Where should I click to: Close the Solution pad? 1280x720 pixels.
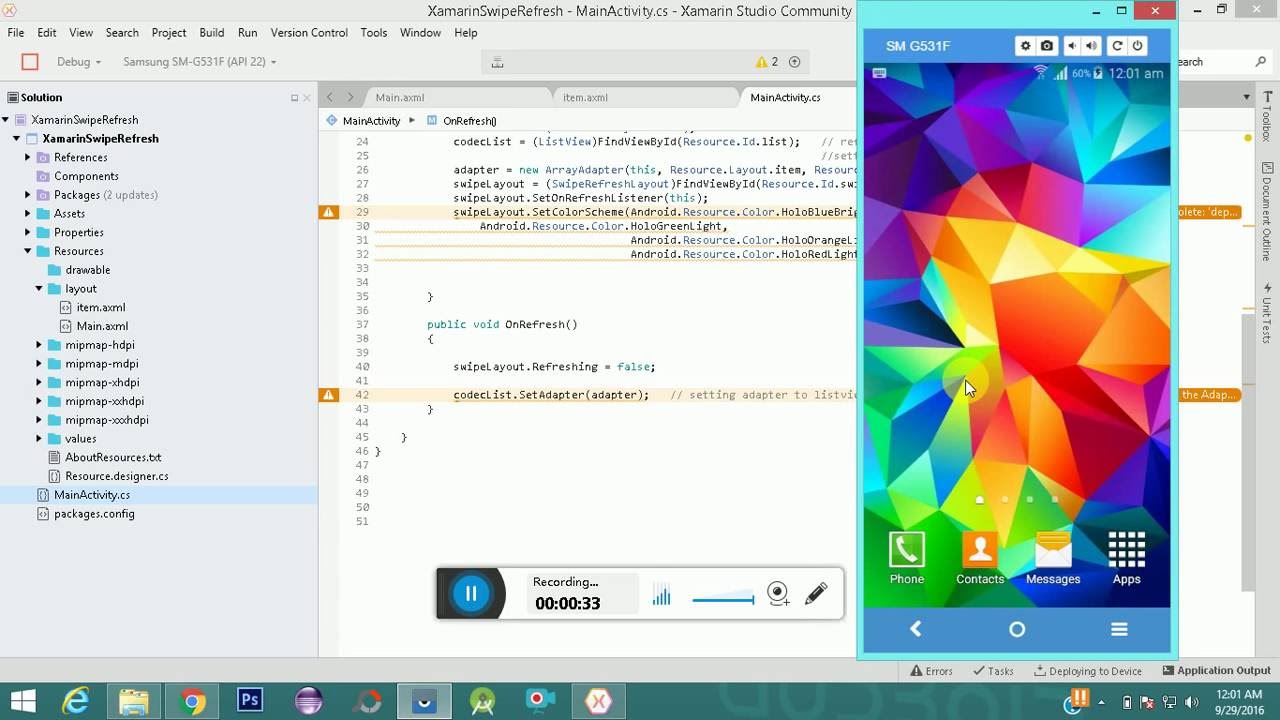click(306, 98)
